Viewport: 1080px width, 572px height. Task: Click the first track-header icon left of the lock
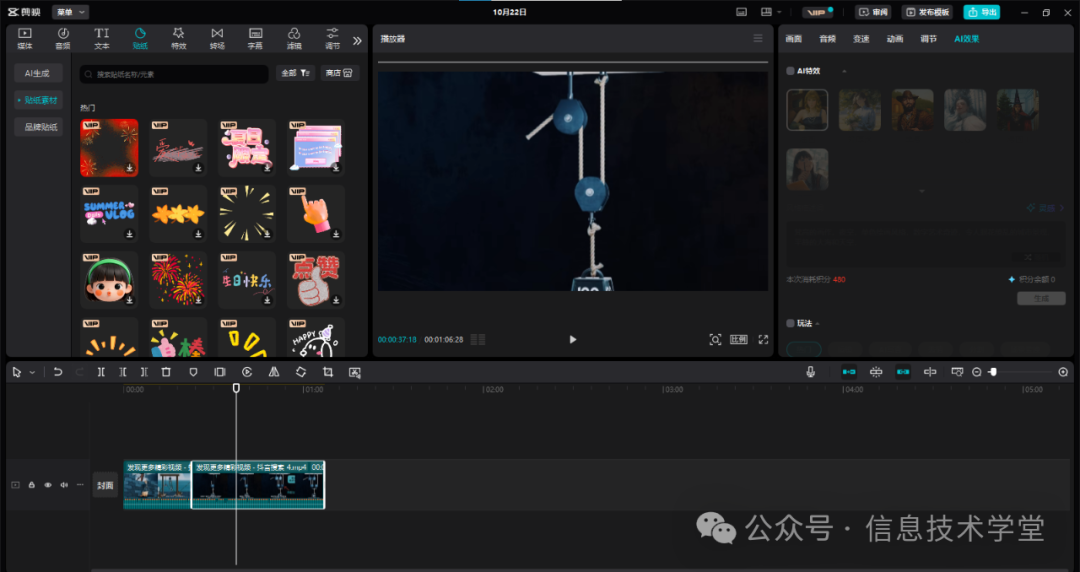[15, 485]
